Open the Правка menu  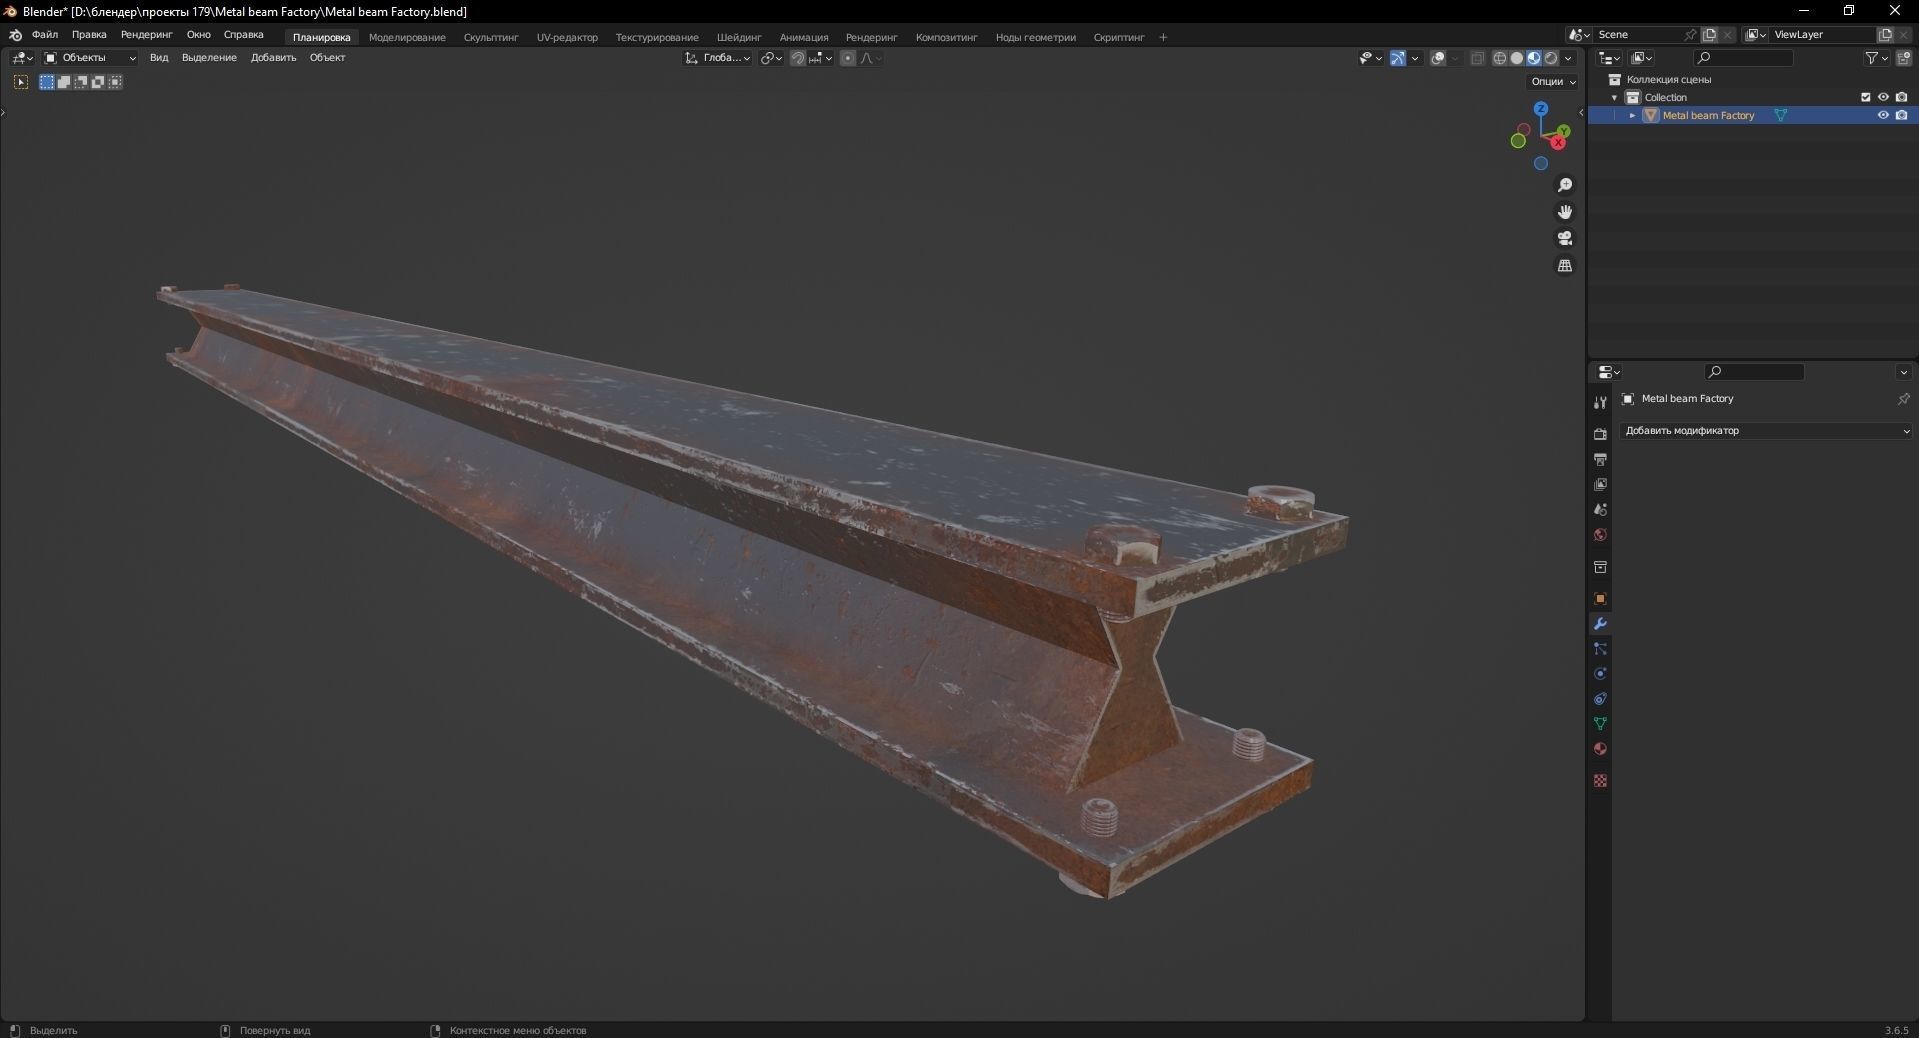(89, 35)
